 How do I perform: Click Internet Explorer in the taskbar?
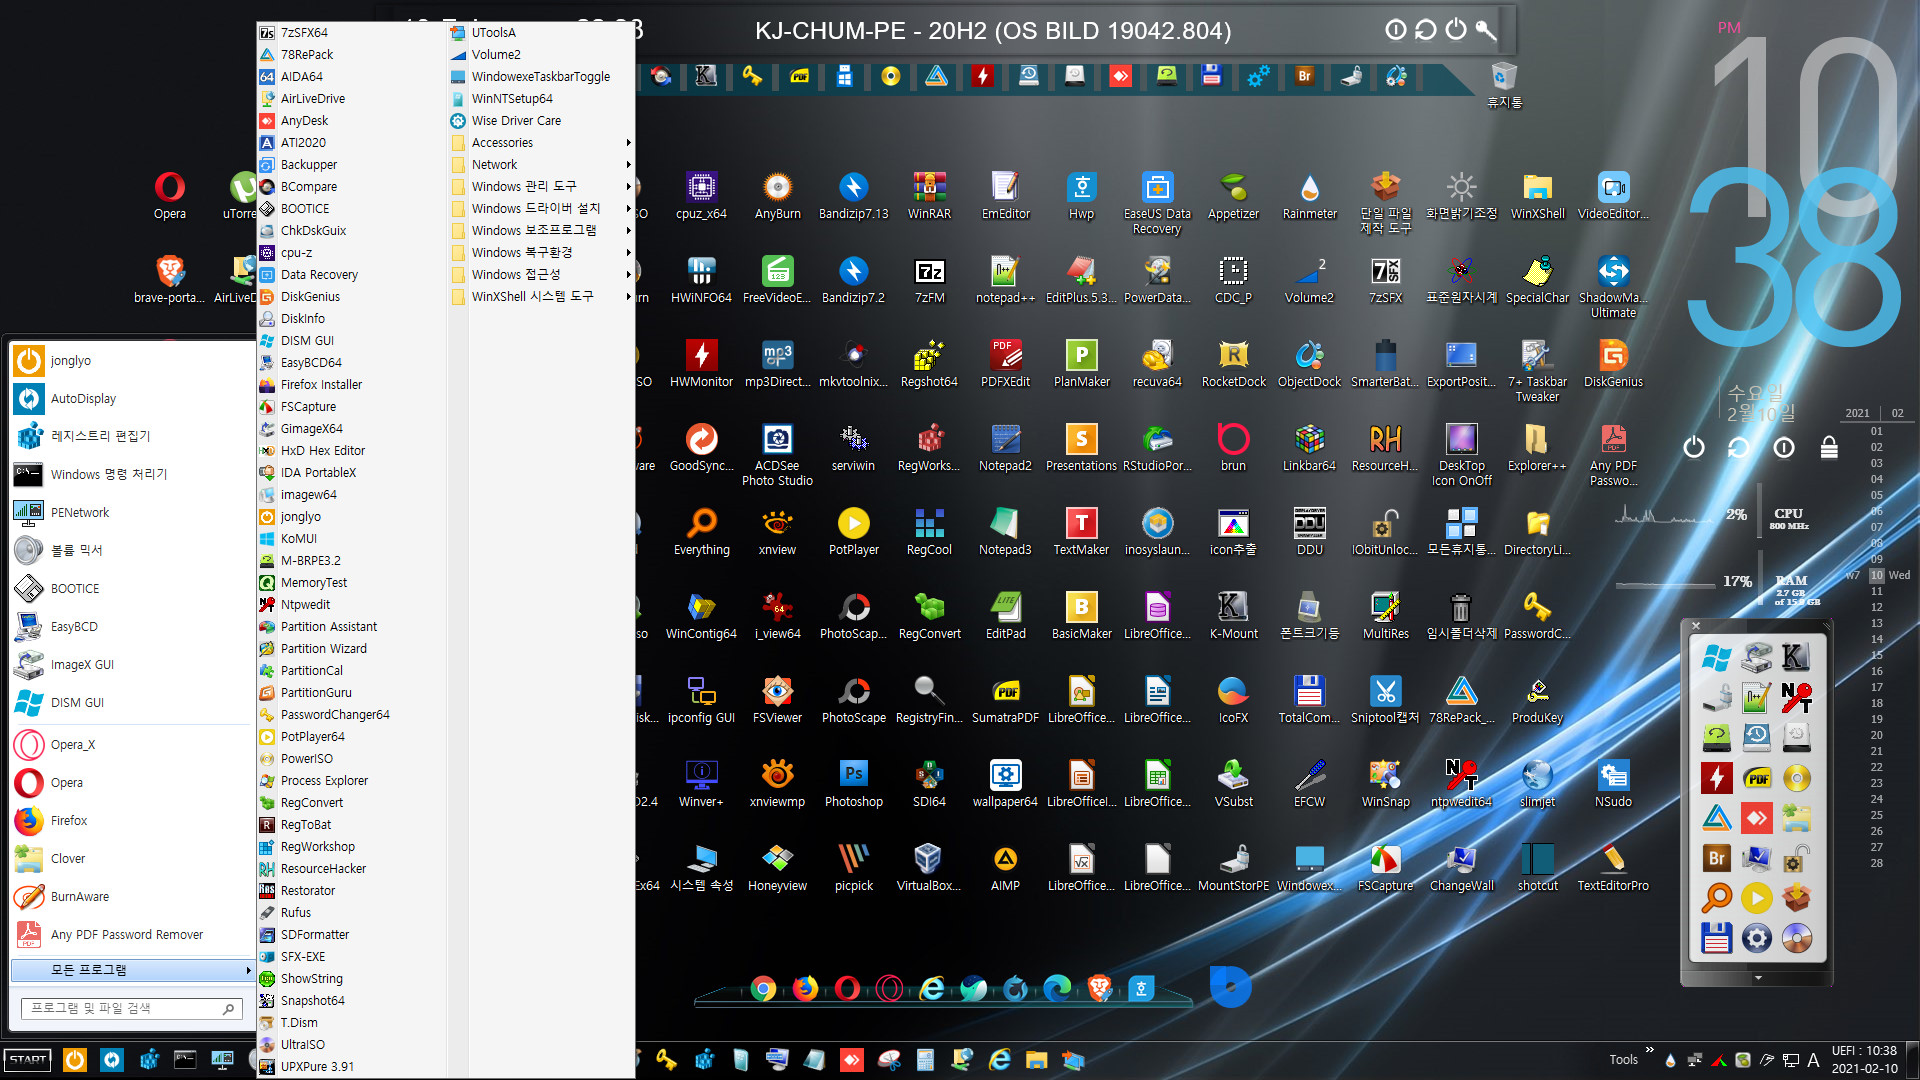click(x=999, y=1060)
